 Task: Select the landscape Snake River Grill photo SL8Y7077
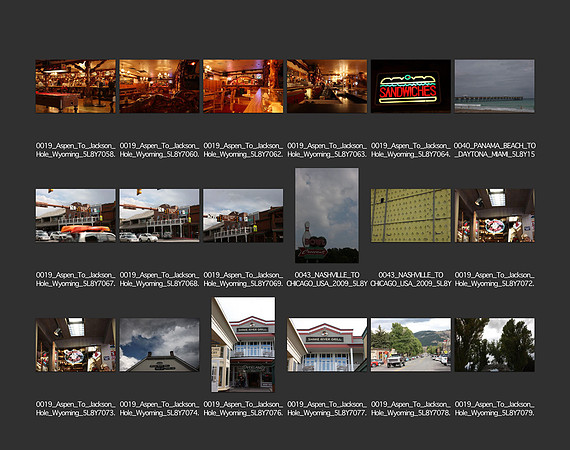tap(327, 345)
